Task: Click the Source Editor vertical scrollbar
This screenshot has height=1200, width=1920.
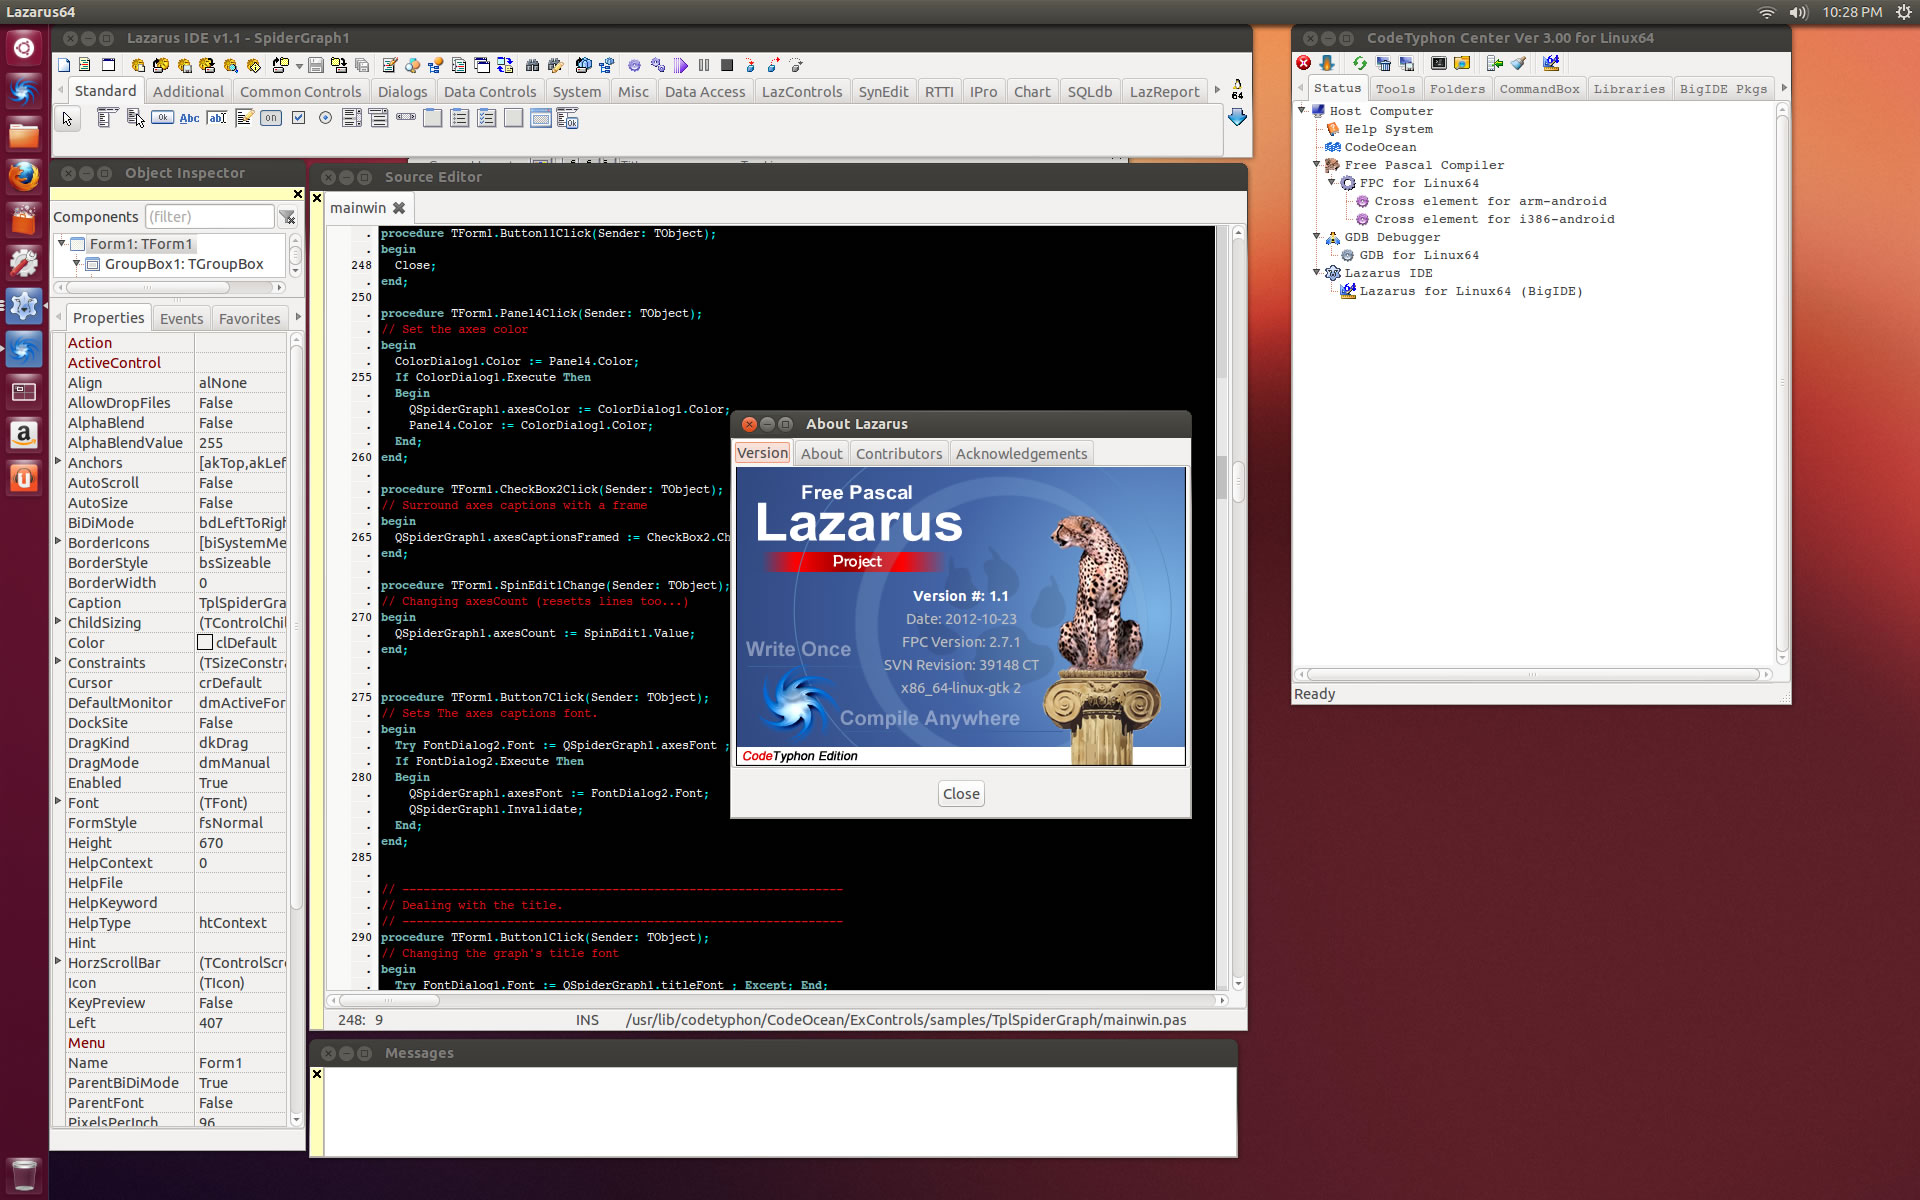Action: coord(1238,608)
